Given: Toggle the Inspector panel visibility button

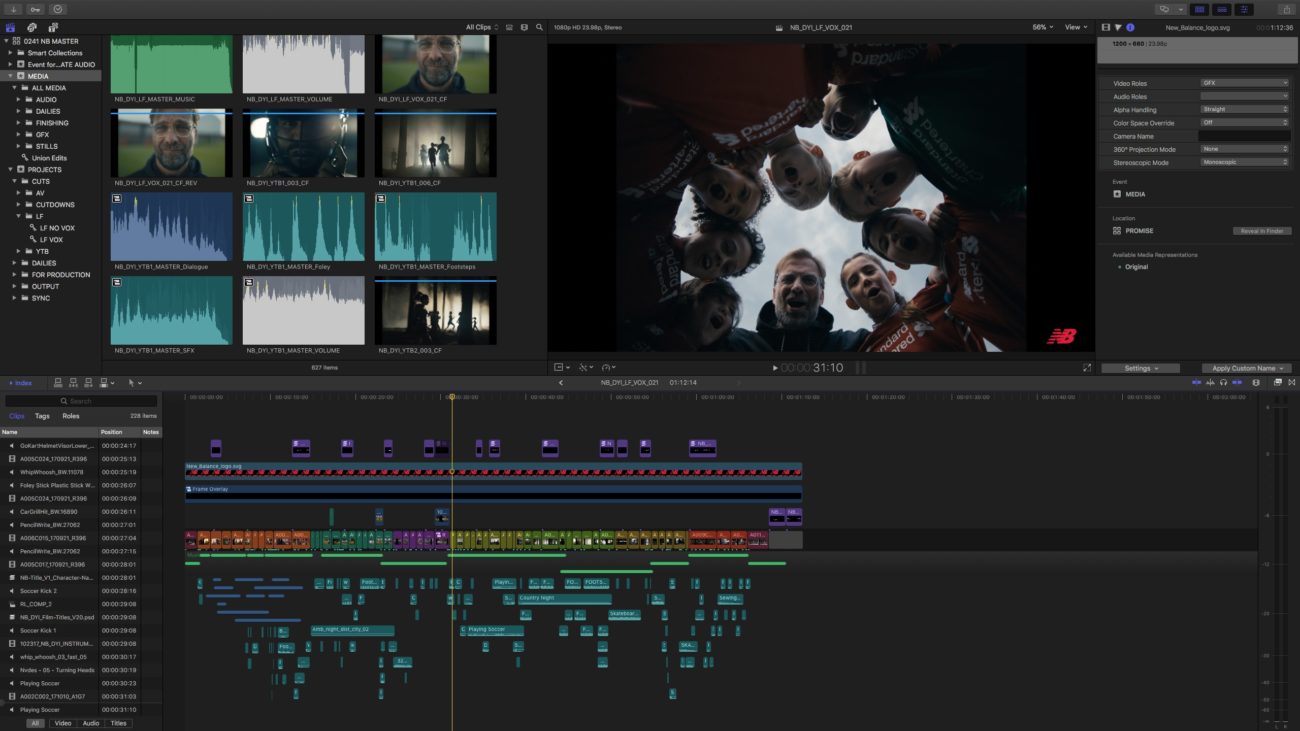Looking at the screenshot, I should 1244,9.
